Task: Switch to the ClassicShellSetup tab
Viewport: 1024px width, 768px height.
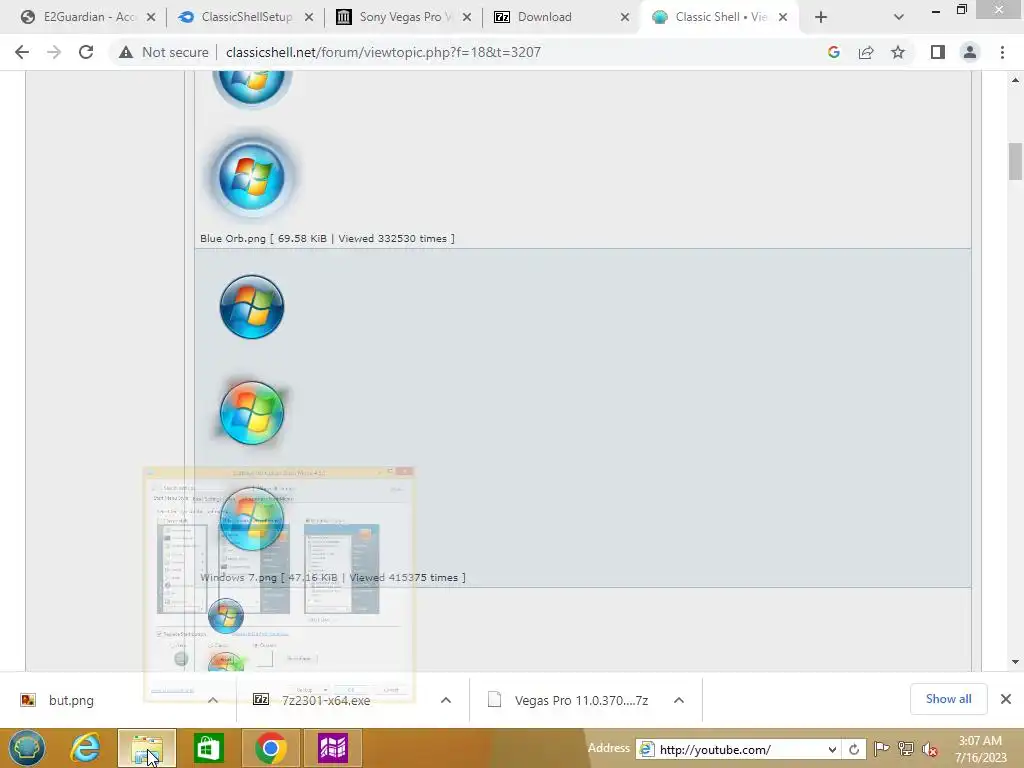Action: click(246, 17)
